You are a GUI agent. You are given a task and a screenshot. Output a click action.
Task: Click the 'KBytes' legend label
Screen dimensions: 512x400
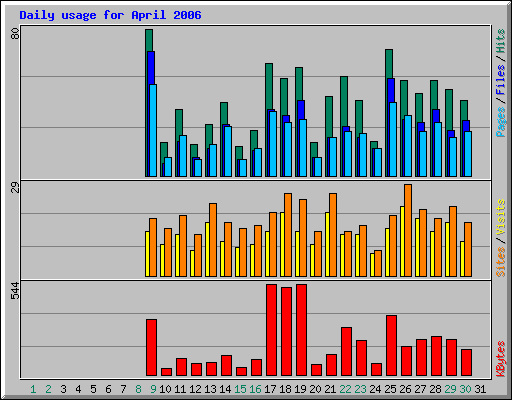500,359
